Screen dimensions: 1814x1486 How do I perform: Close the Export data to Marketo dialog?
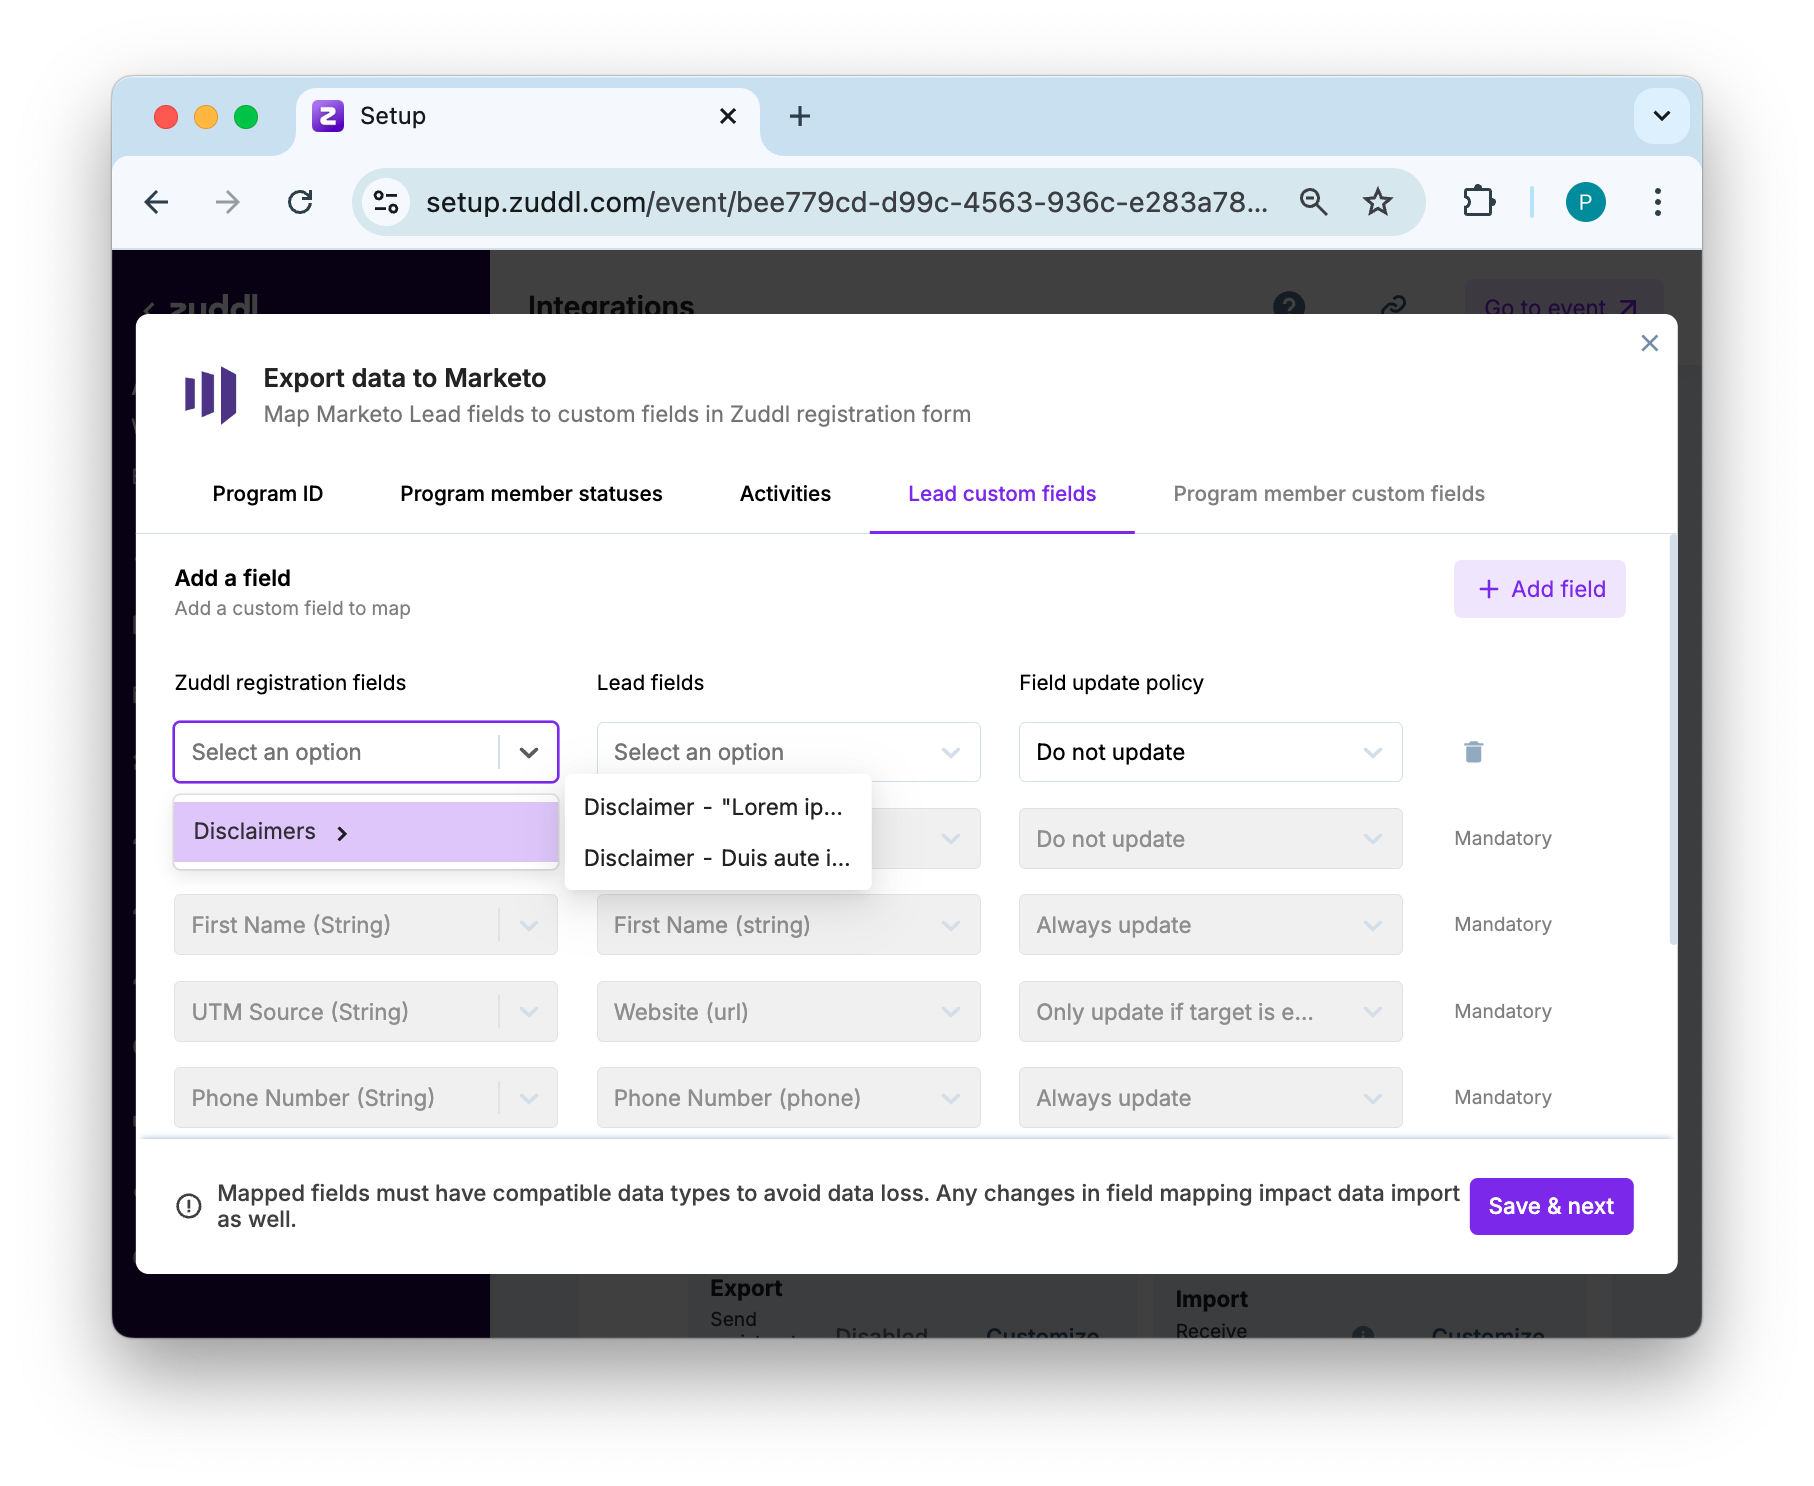pyautogui.click(x=1649, y=343)
